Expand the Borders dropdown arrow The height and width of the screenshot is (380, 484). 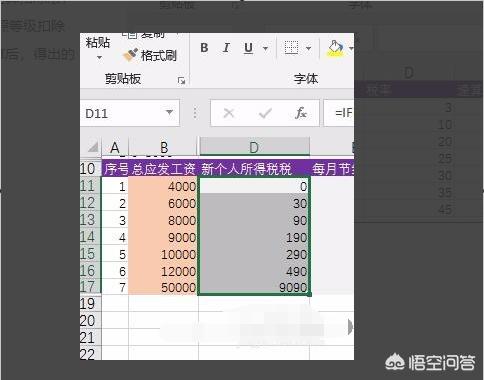tap(308, 49)
